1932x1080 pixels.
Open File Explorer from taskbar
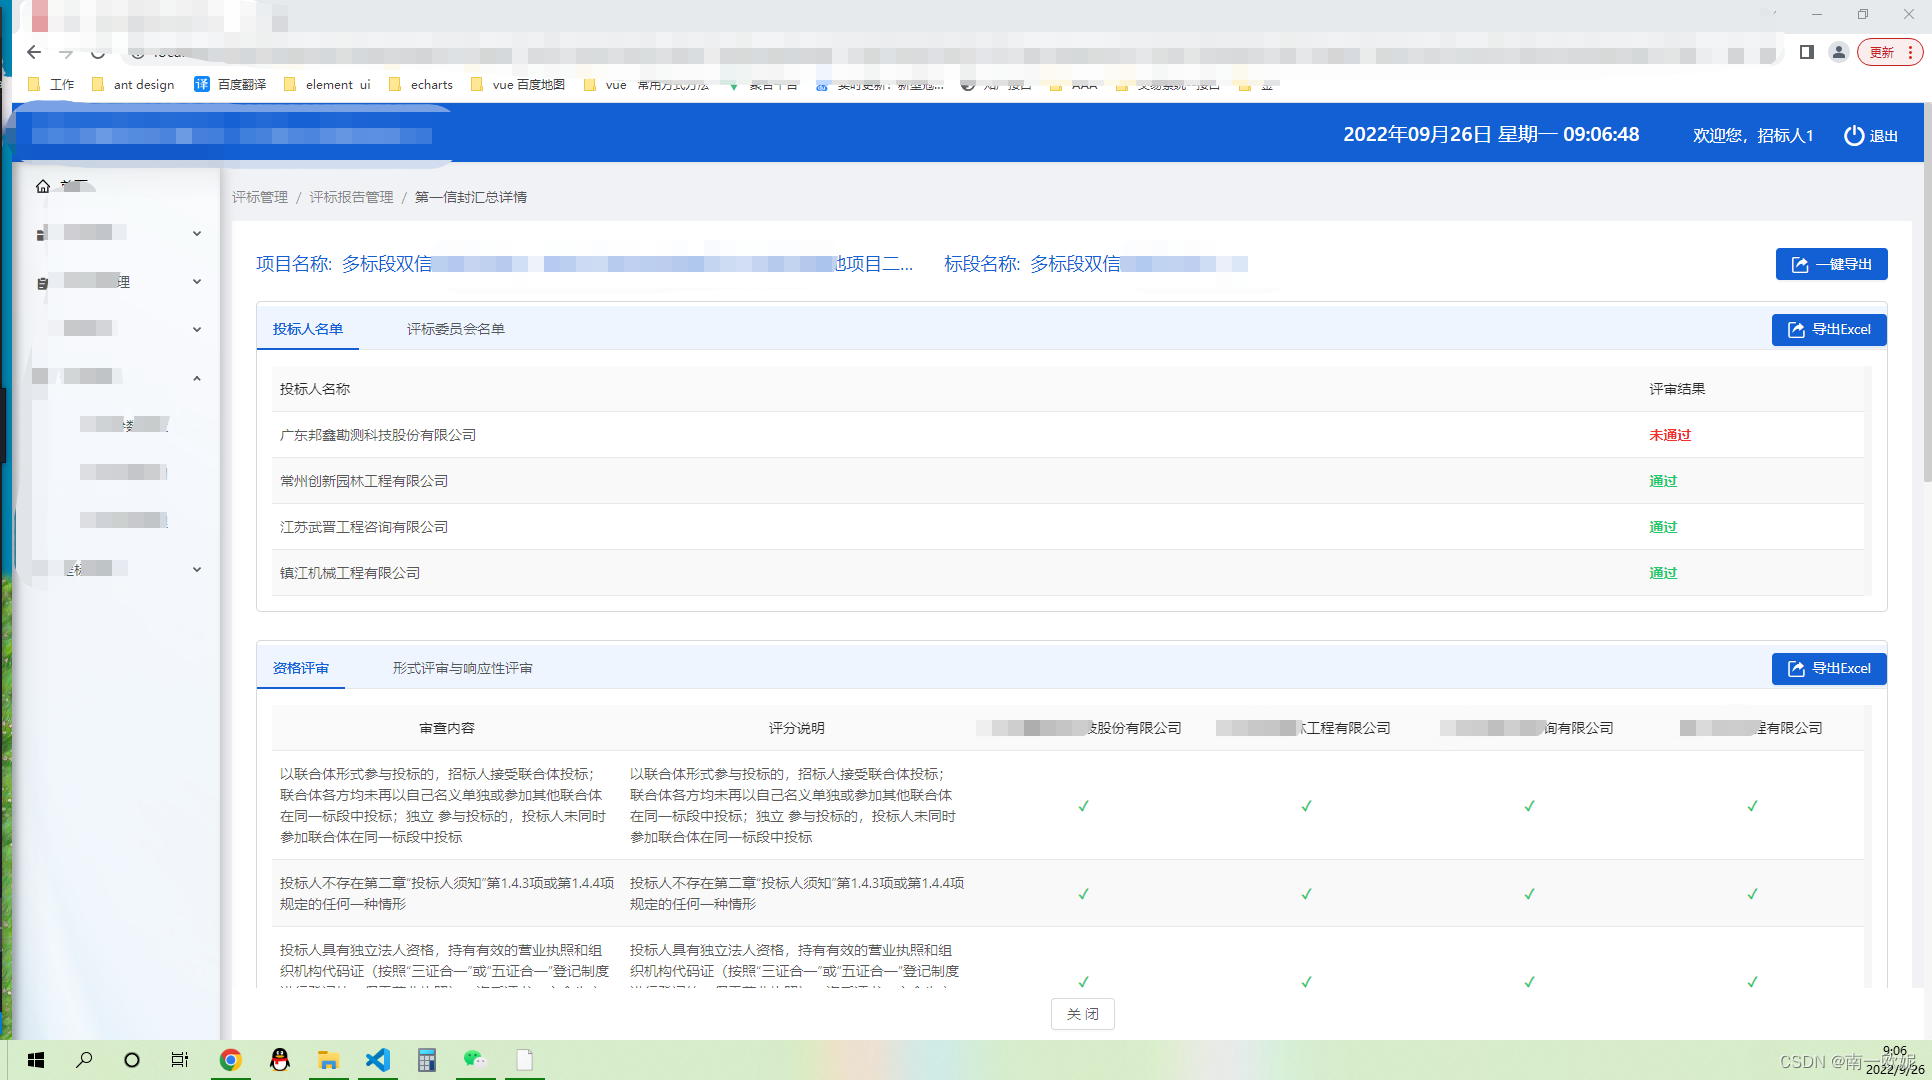pos(328,1060)
